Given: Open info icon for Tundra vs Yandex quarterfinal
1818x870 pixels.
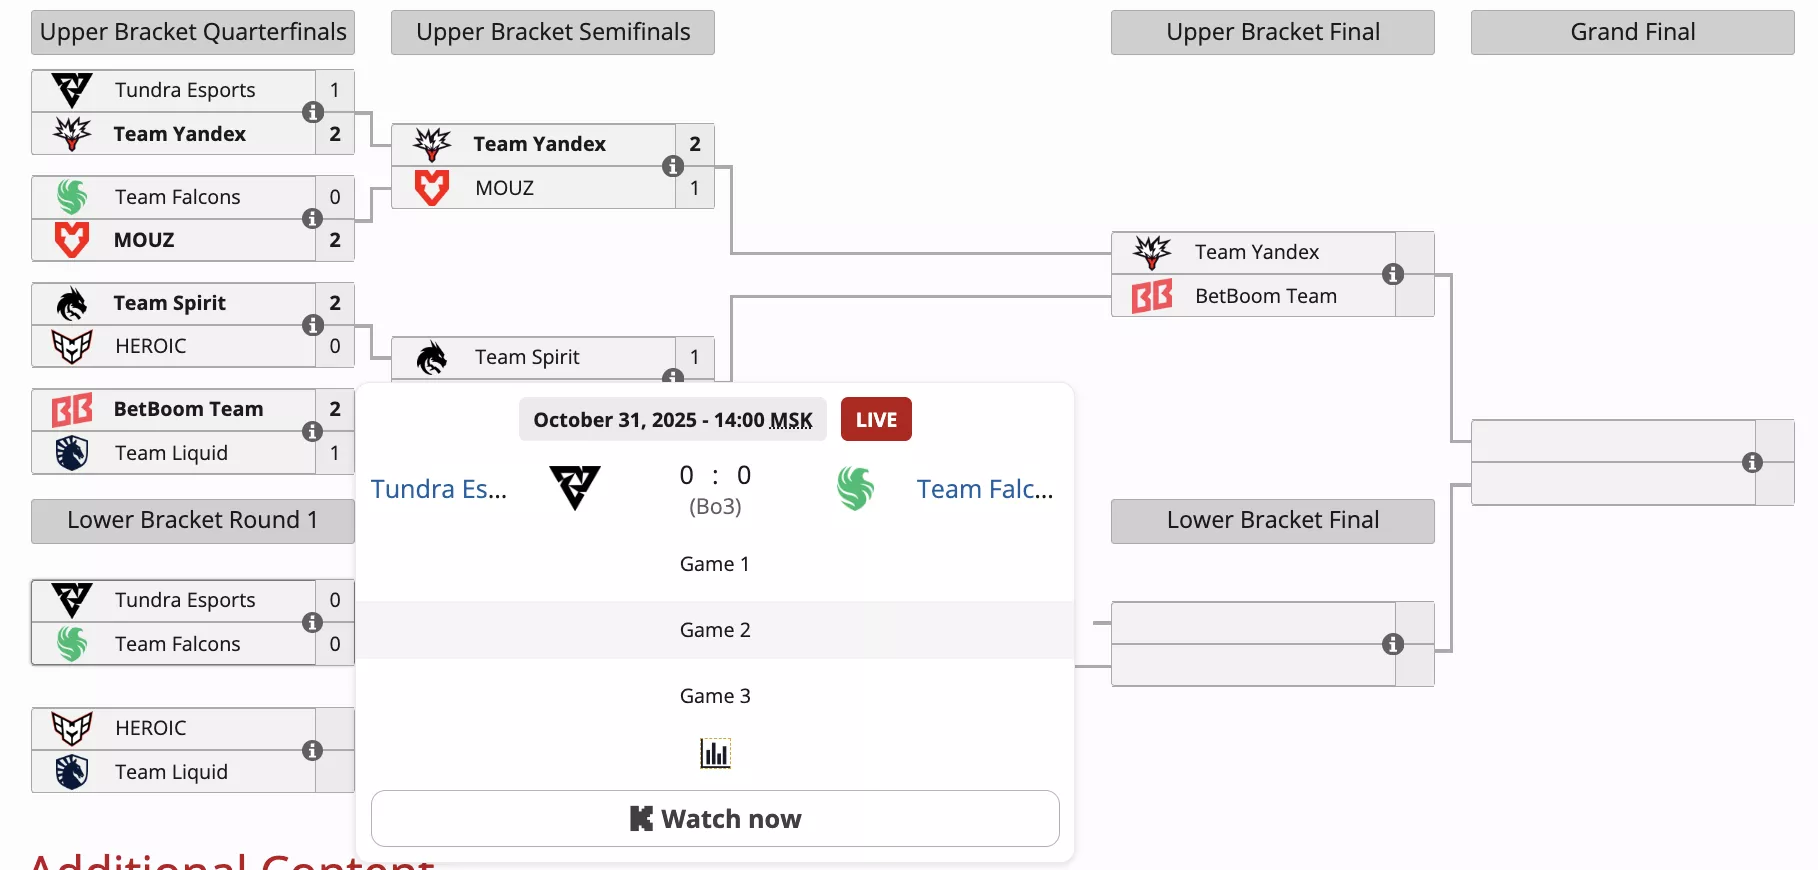Looking at the screenshot, I should click(313, 112).
